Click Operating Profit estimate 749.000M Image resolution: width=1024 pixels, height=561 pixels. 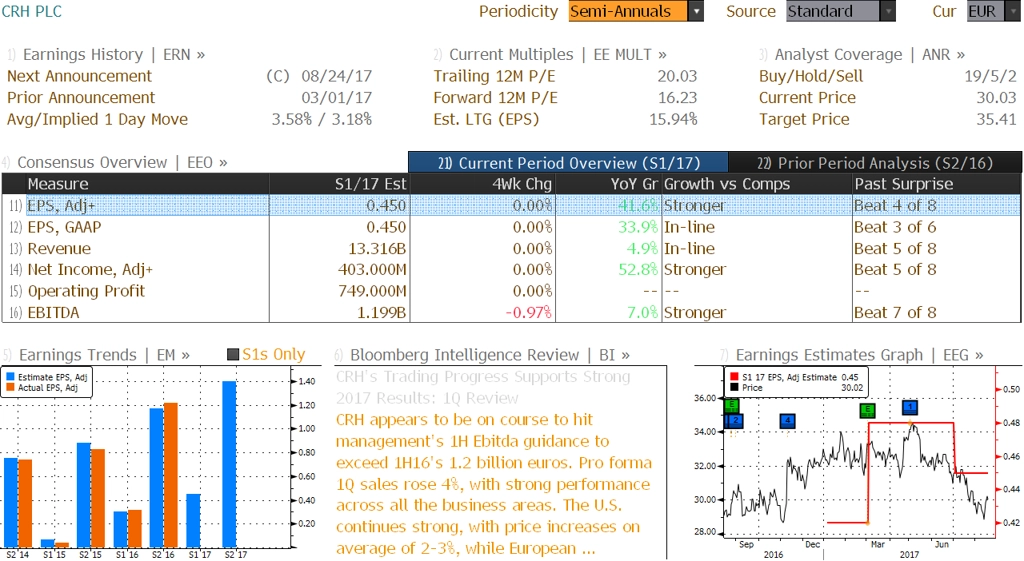[x=372, y=291]
